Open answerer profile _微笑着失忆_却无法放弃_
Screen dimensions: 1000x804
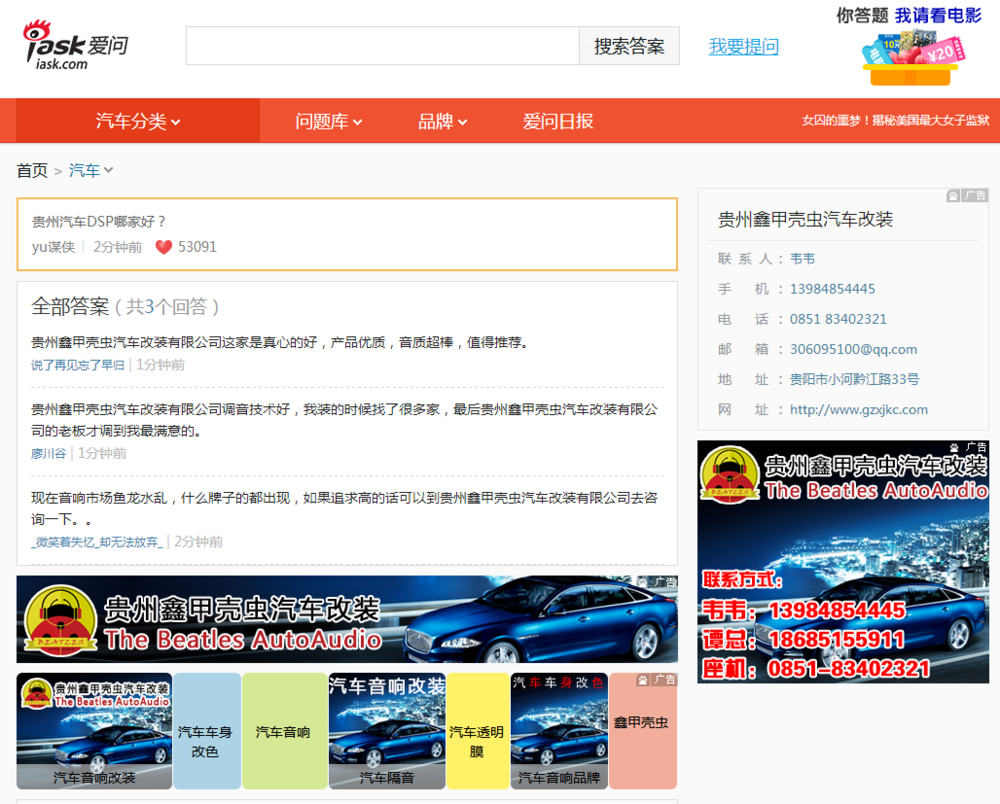[97, 542]
